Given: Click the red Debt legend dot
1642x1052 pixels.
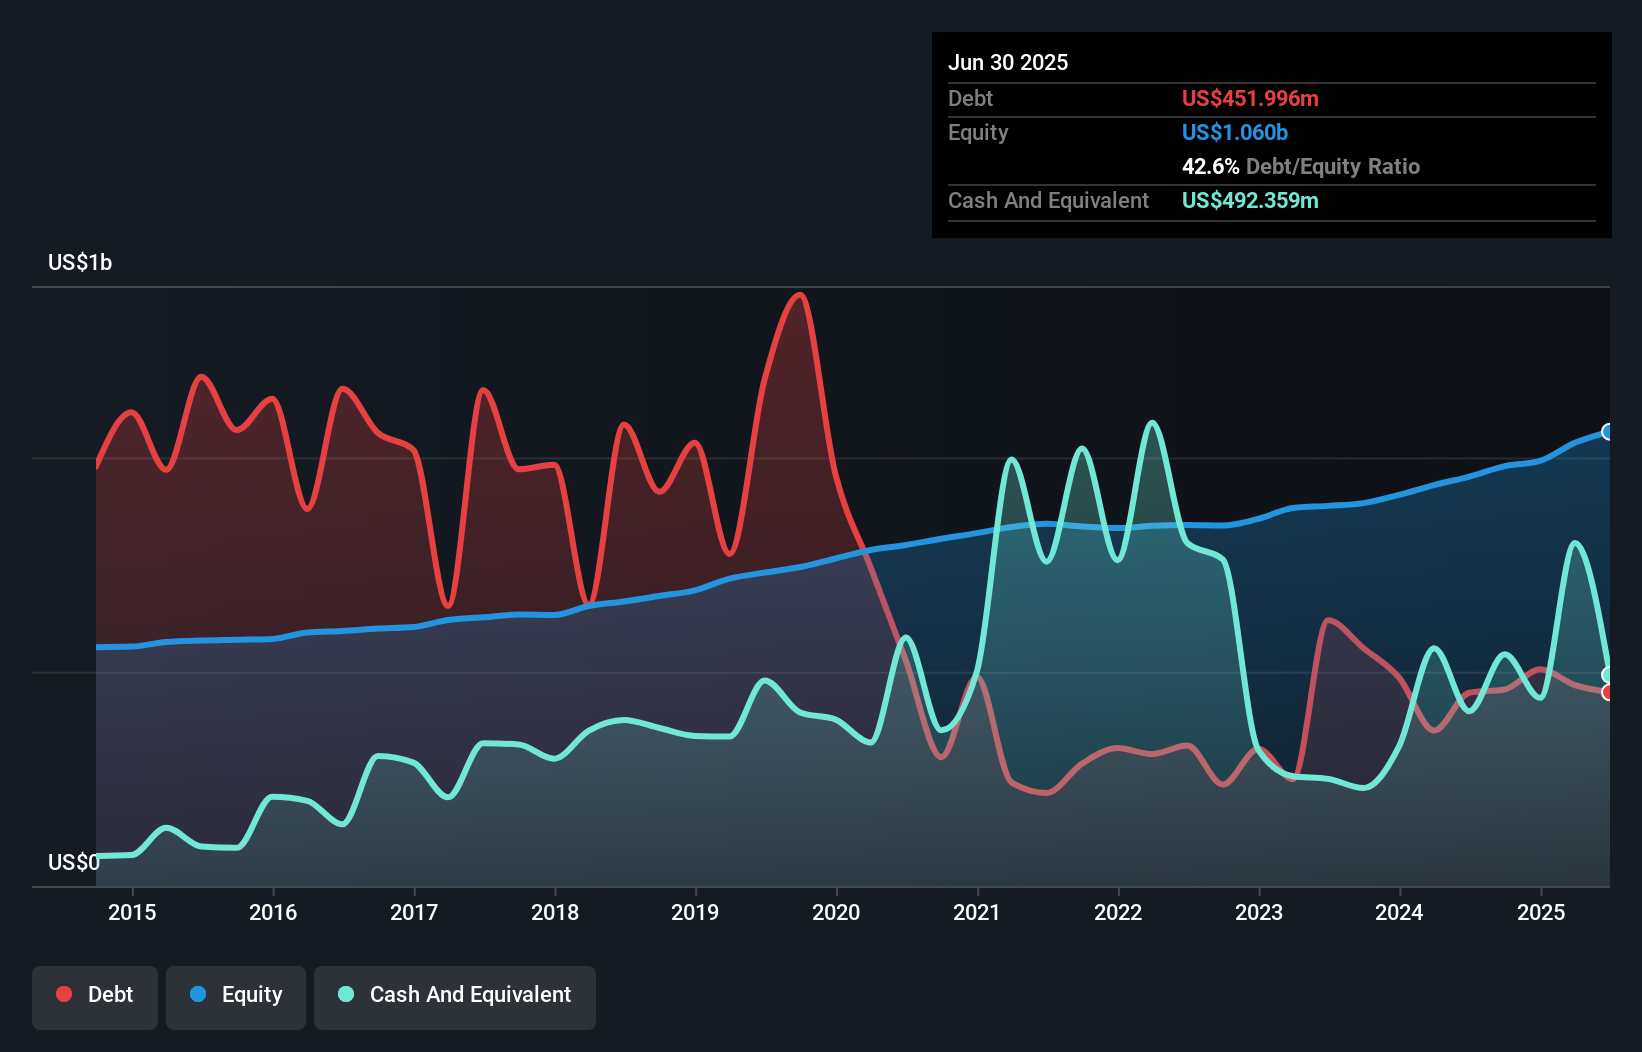Looking at the screenshot, I should pyautogui.click(x=64, y=994).
